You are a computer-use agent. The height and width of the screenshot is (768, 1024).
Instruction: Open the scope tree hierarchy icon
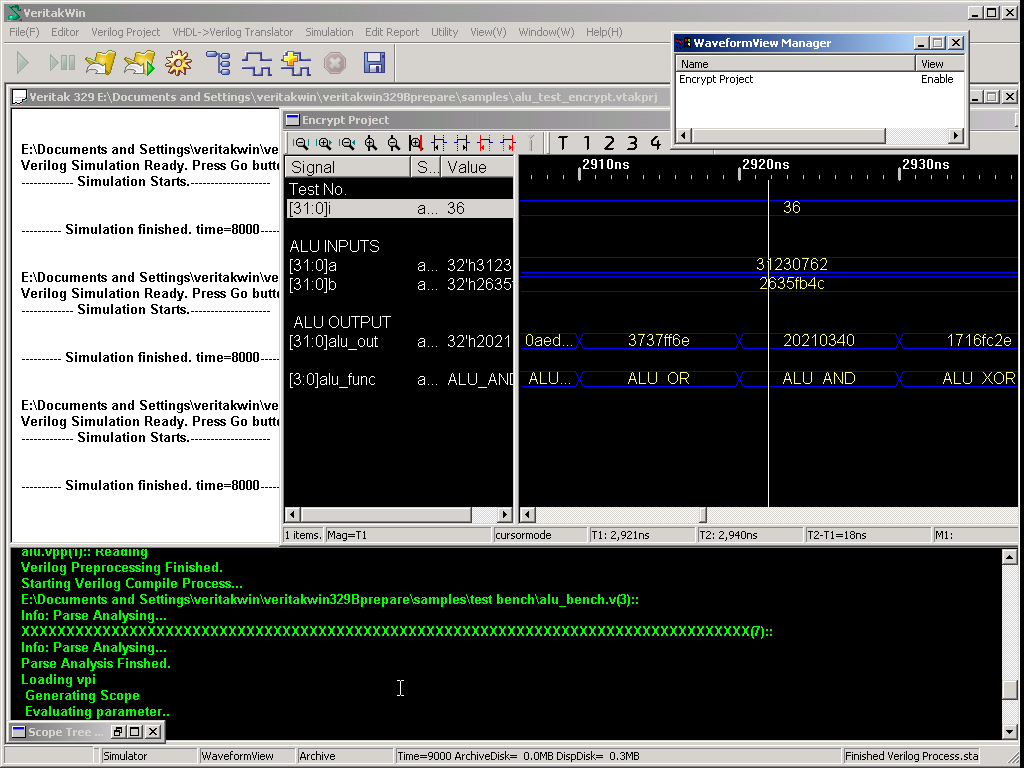tap(218, 64)
